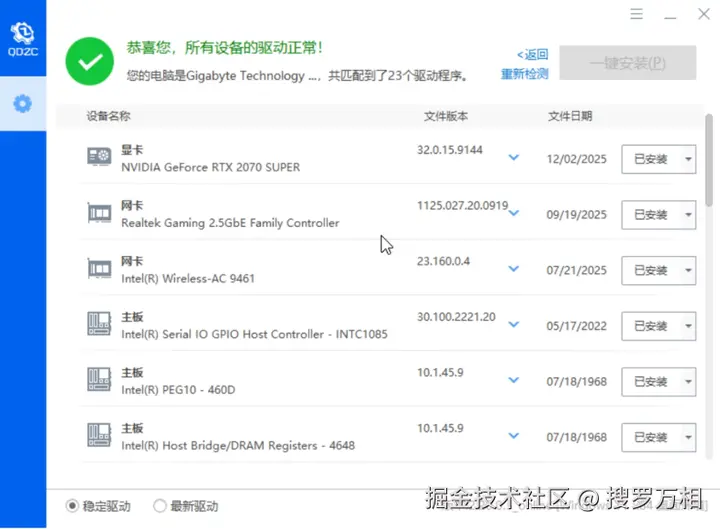Image resolution: width=720 pixels, height=529 pixels.
Task: Click the 文件版本 column header
Action: point(445,116)
